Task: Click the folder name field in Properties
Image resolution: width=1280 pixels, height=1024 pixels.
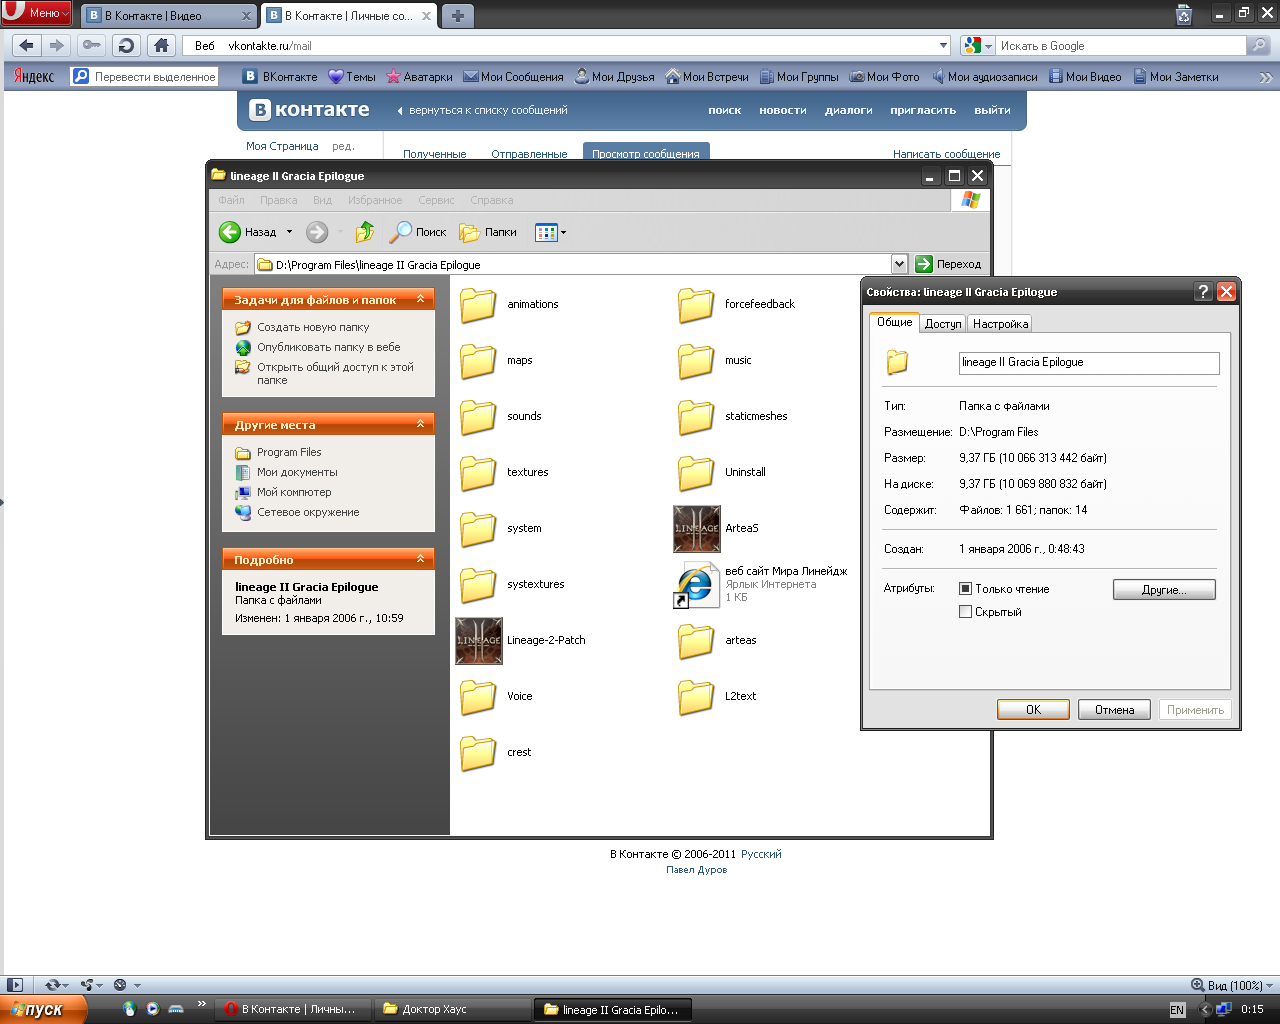Action: click(x=1089, y=362)
